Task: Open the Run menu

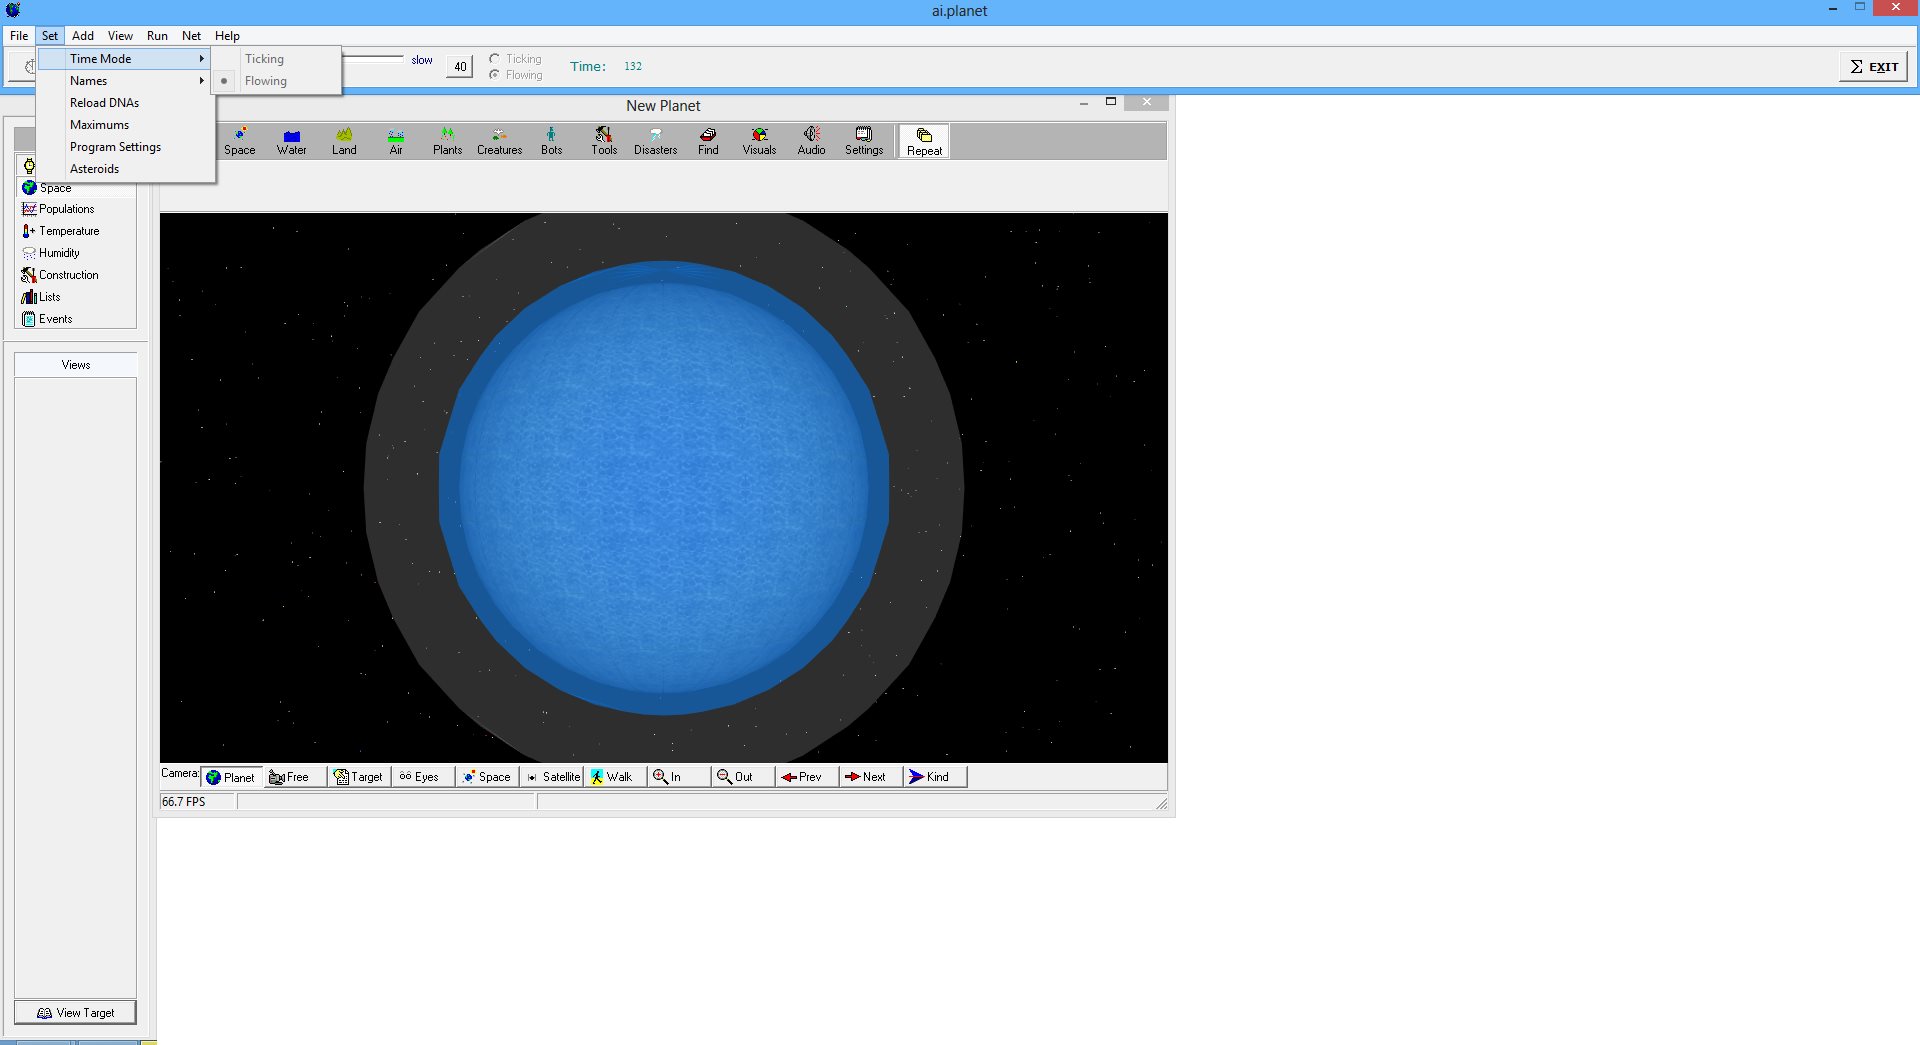Action: tap(157, 36)
